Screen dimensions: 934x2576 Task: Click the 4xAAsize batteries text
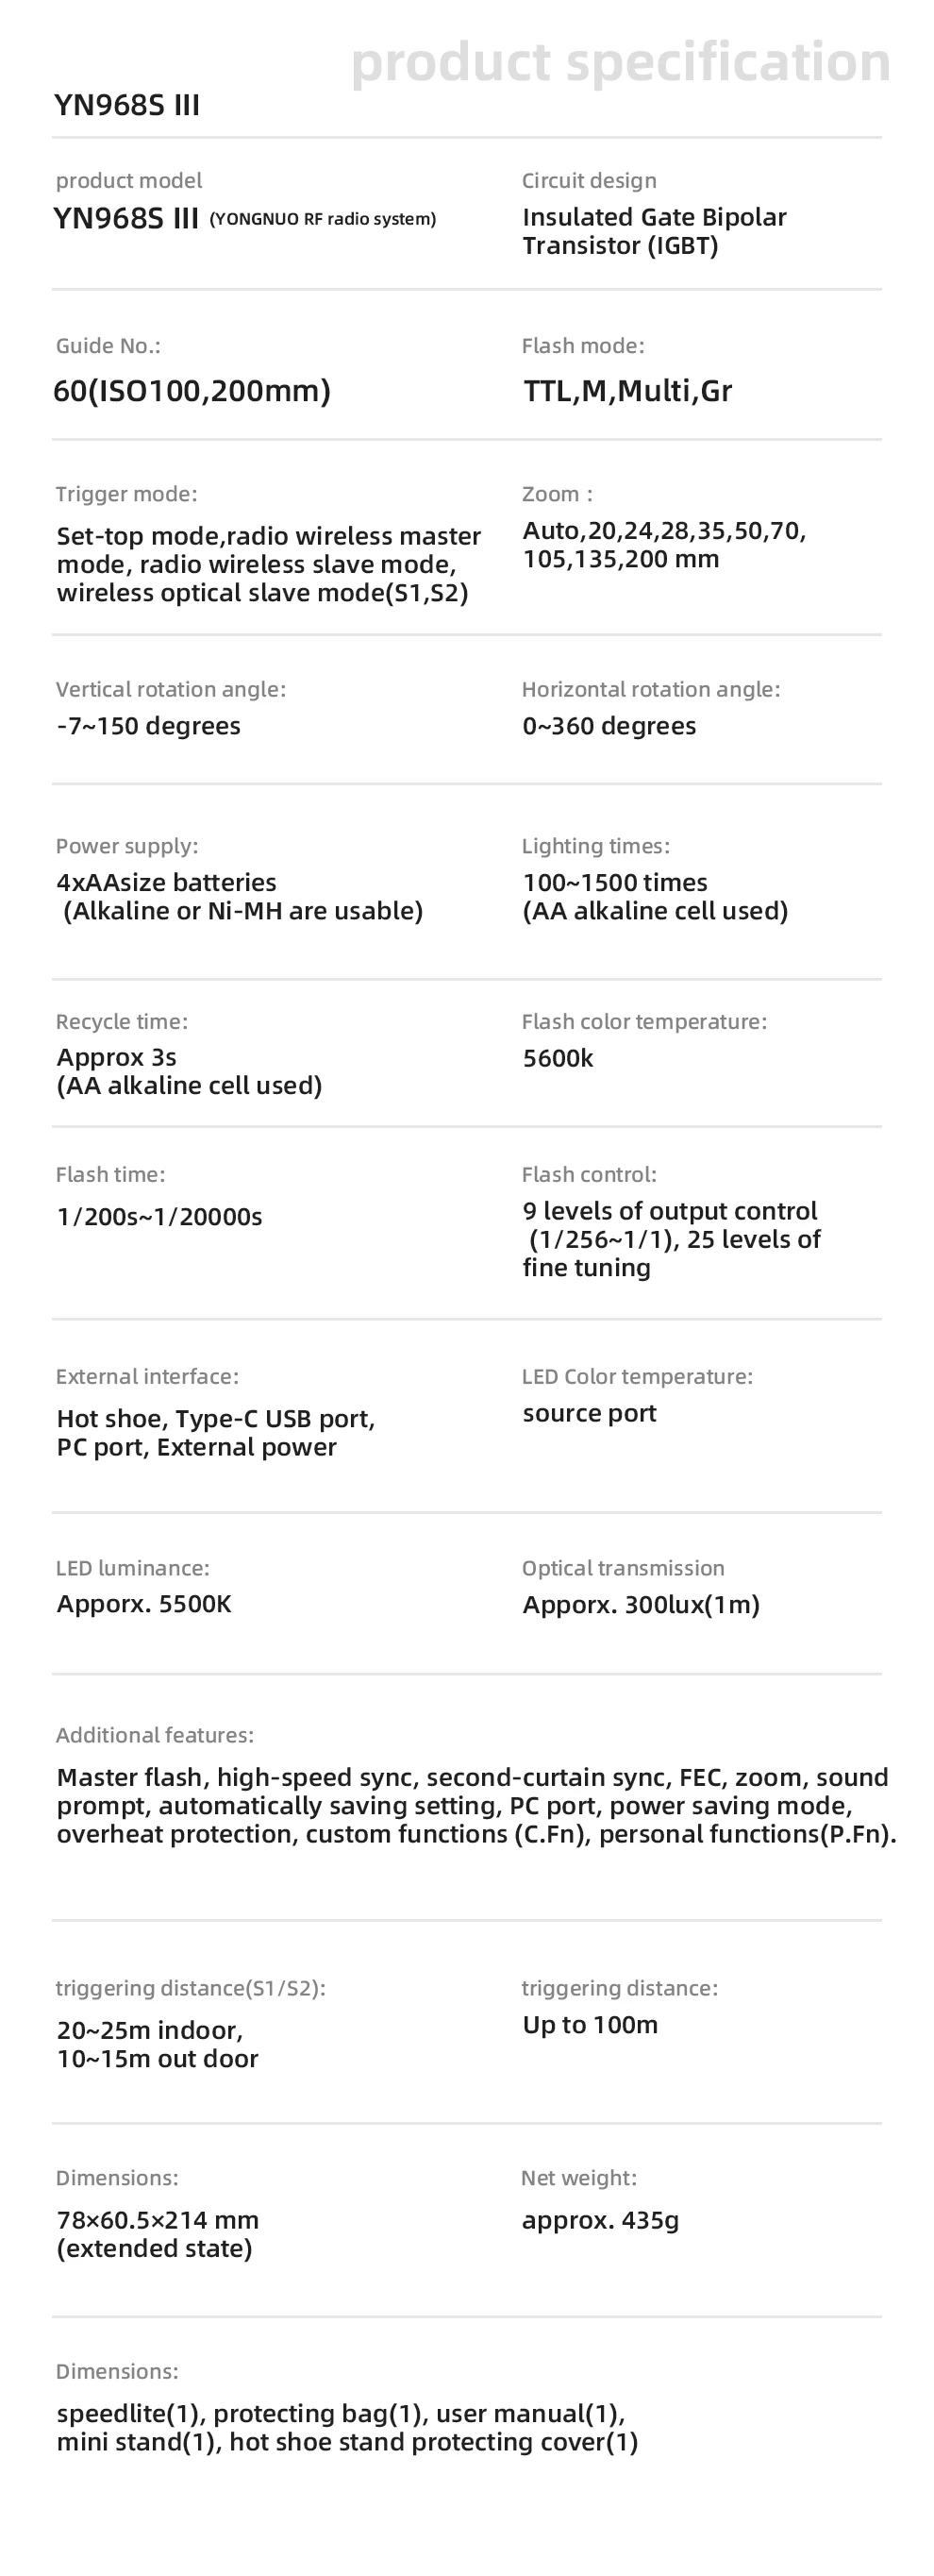click(x=166, y=882)
